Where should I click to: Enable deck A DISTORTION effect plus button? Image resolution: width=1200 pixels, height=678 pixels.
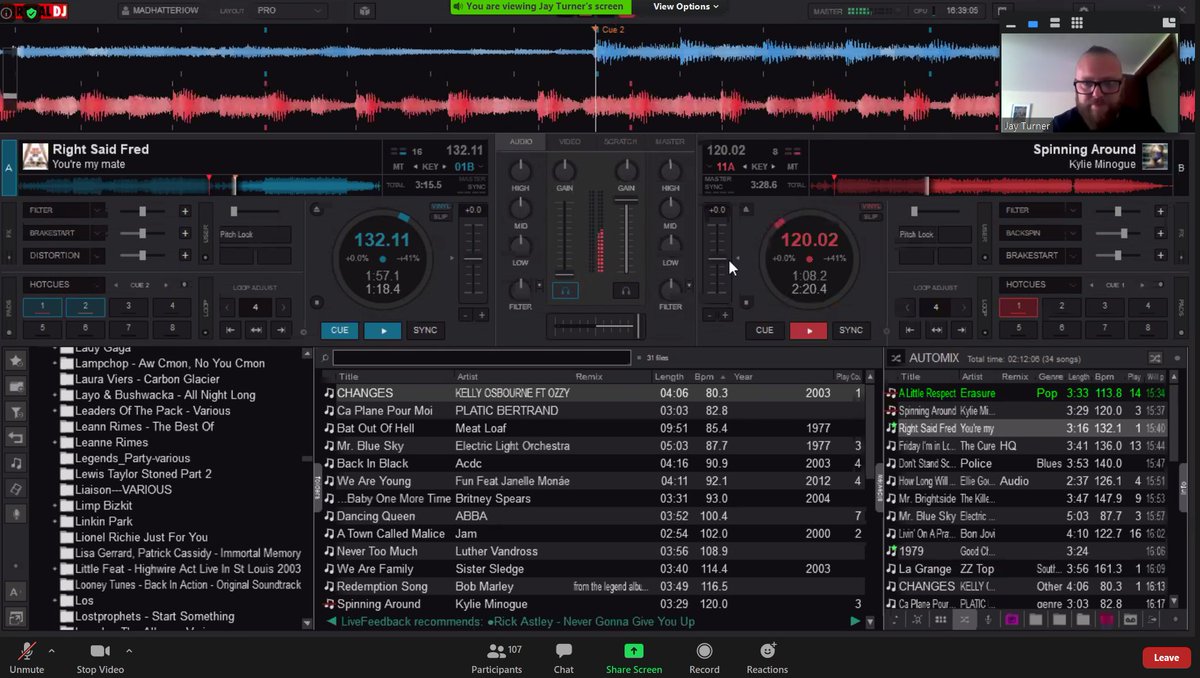coord(185,255)
